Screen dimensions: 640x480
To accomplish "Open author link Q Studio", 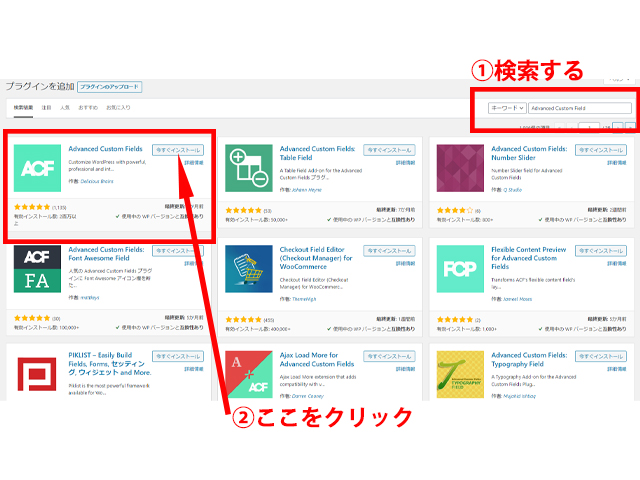I will 513,190.
